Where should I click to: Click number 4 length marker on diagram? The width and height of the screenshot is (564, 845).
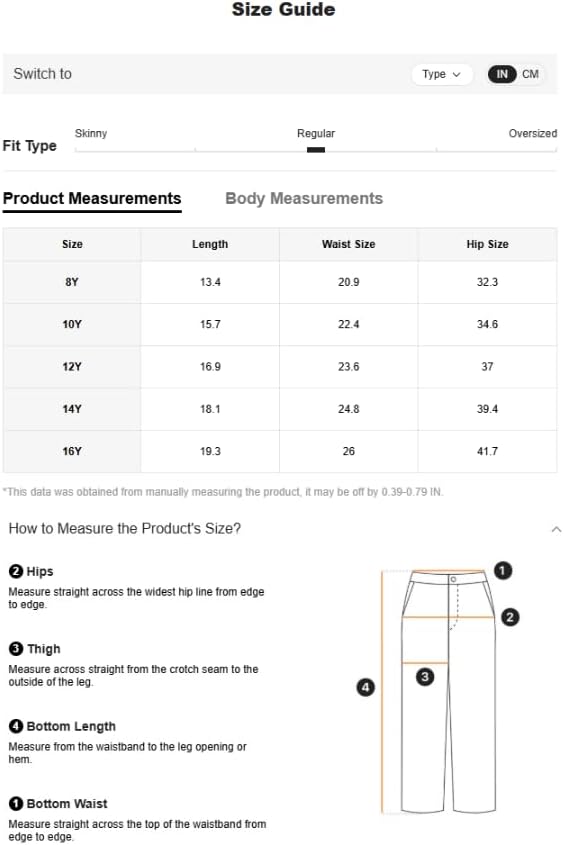click(x=366, y=687)
